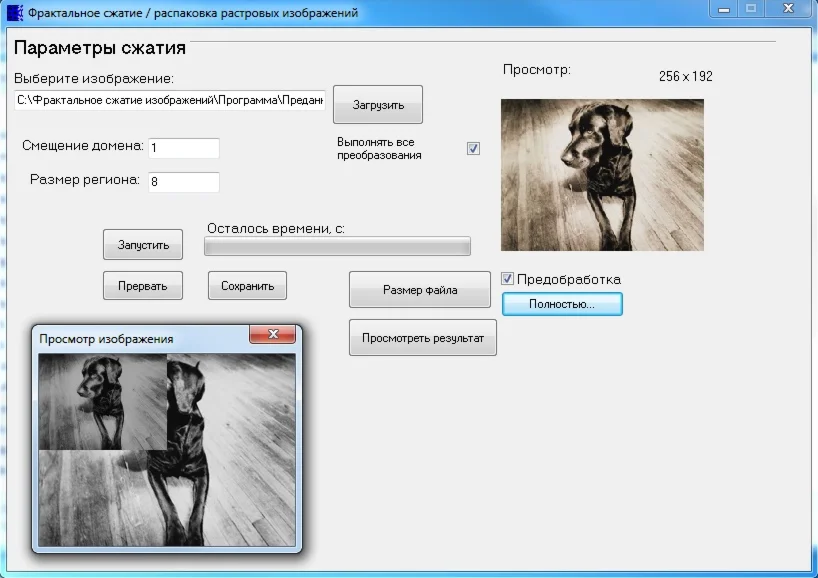Close the Просмотр изображения dialog

(x=273, y=335)
